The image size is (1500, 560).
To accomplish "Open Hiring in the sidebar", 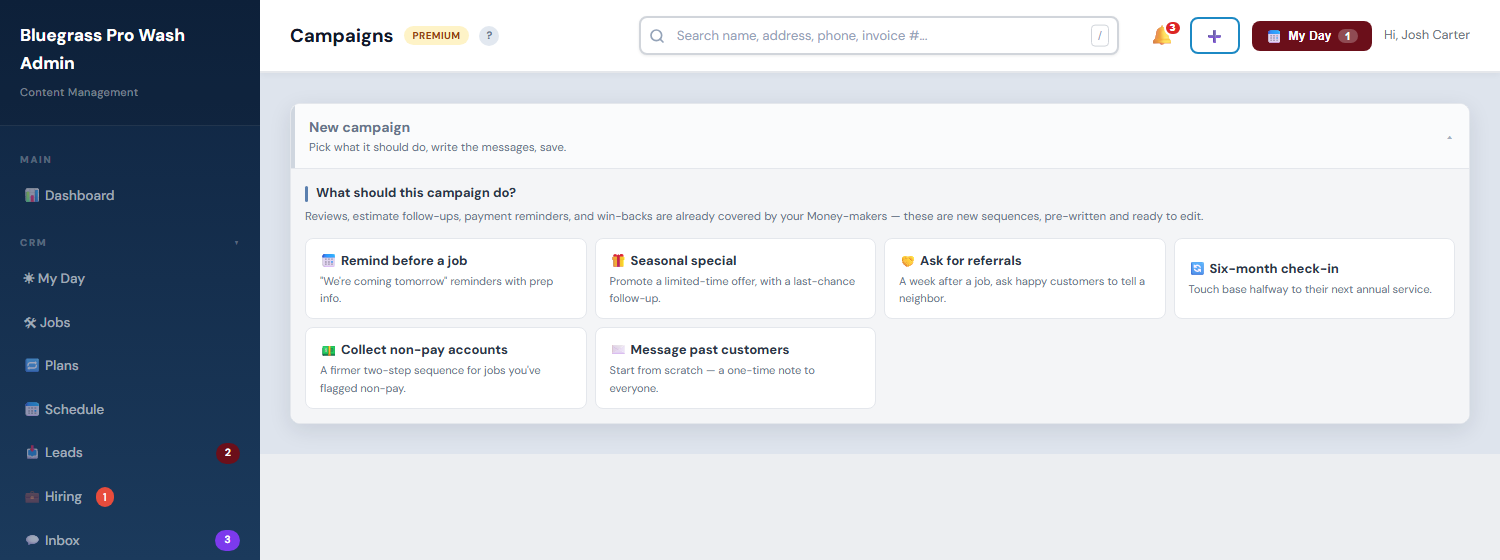I will (130, 496).
